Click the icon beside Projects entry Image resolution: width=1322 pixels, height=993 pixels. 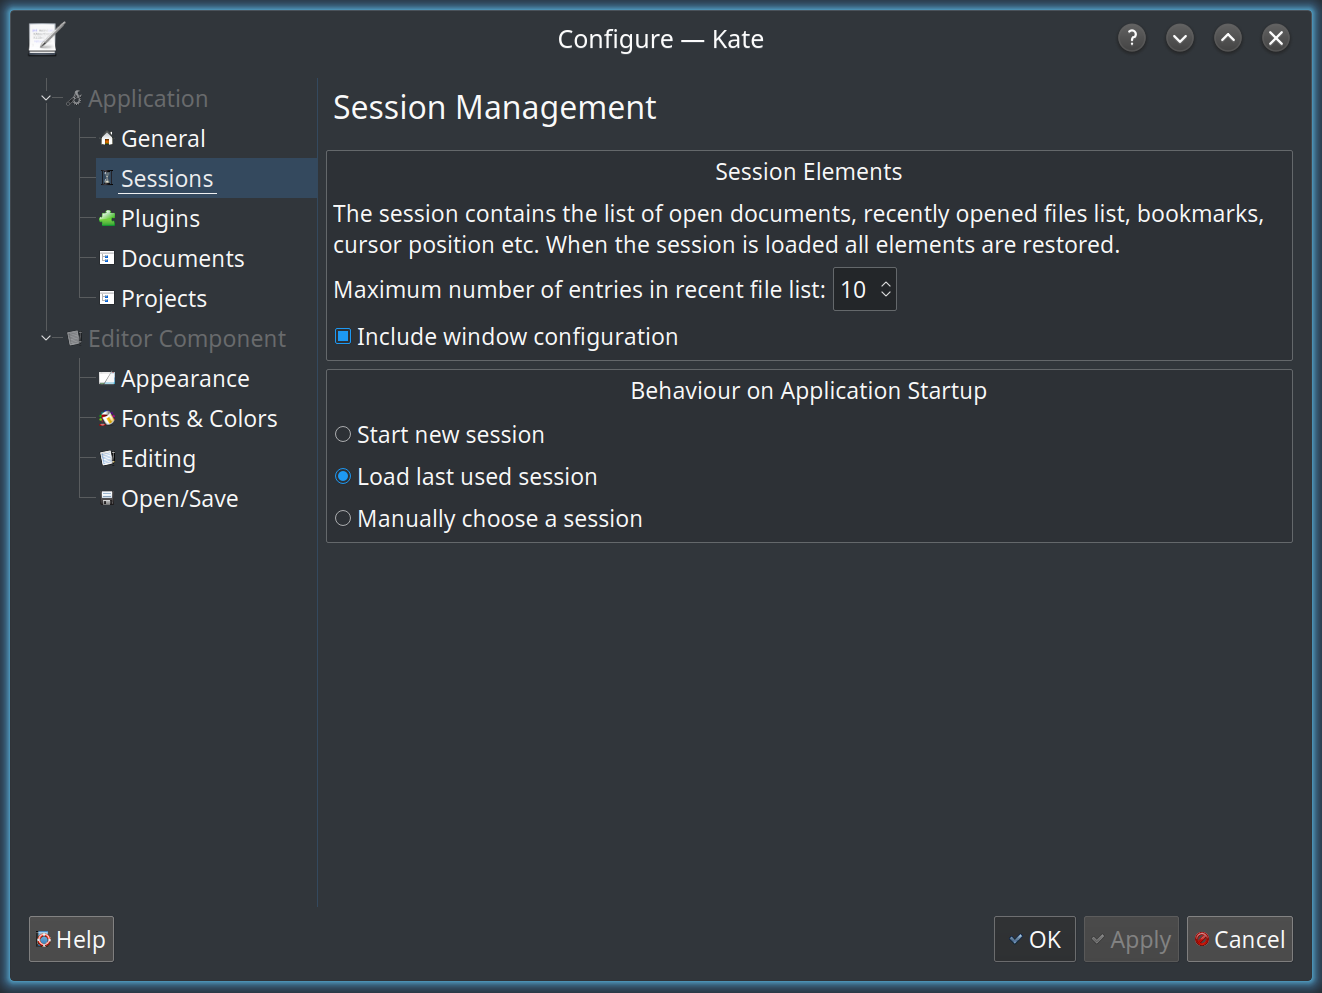[x=107, y=299]
